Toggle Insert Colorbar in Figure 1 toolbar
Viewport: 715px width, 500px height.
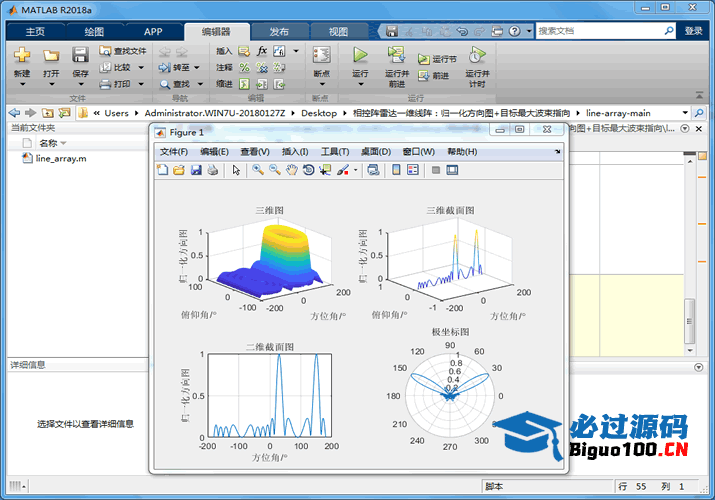click(396, 170)
